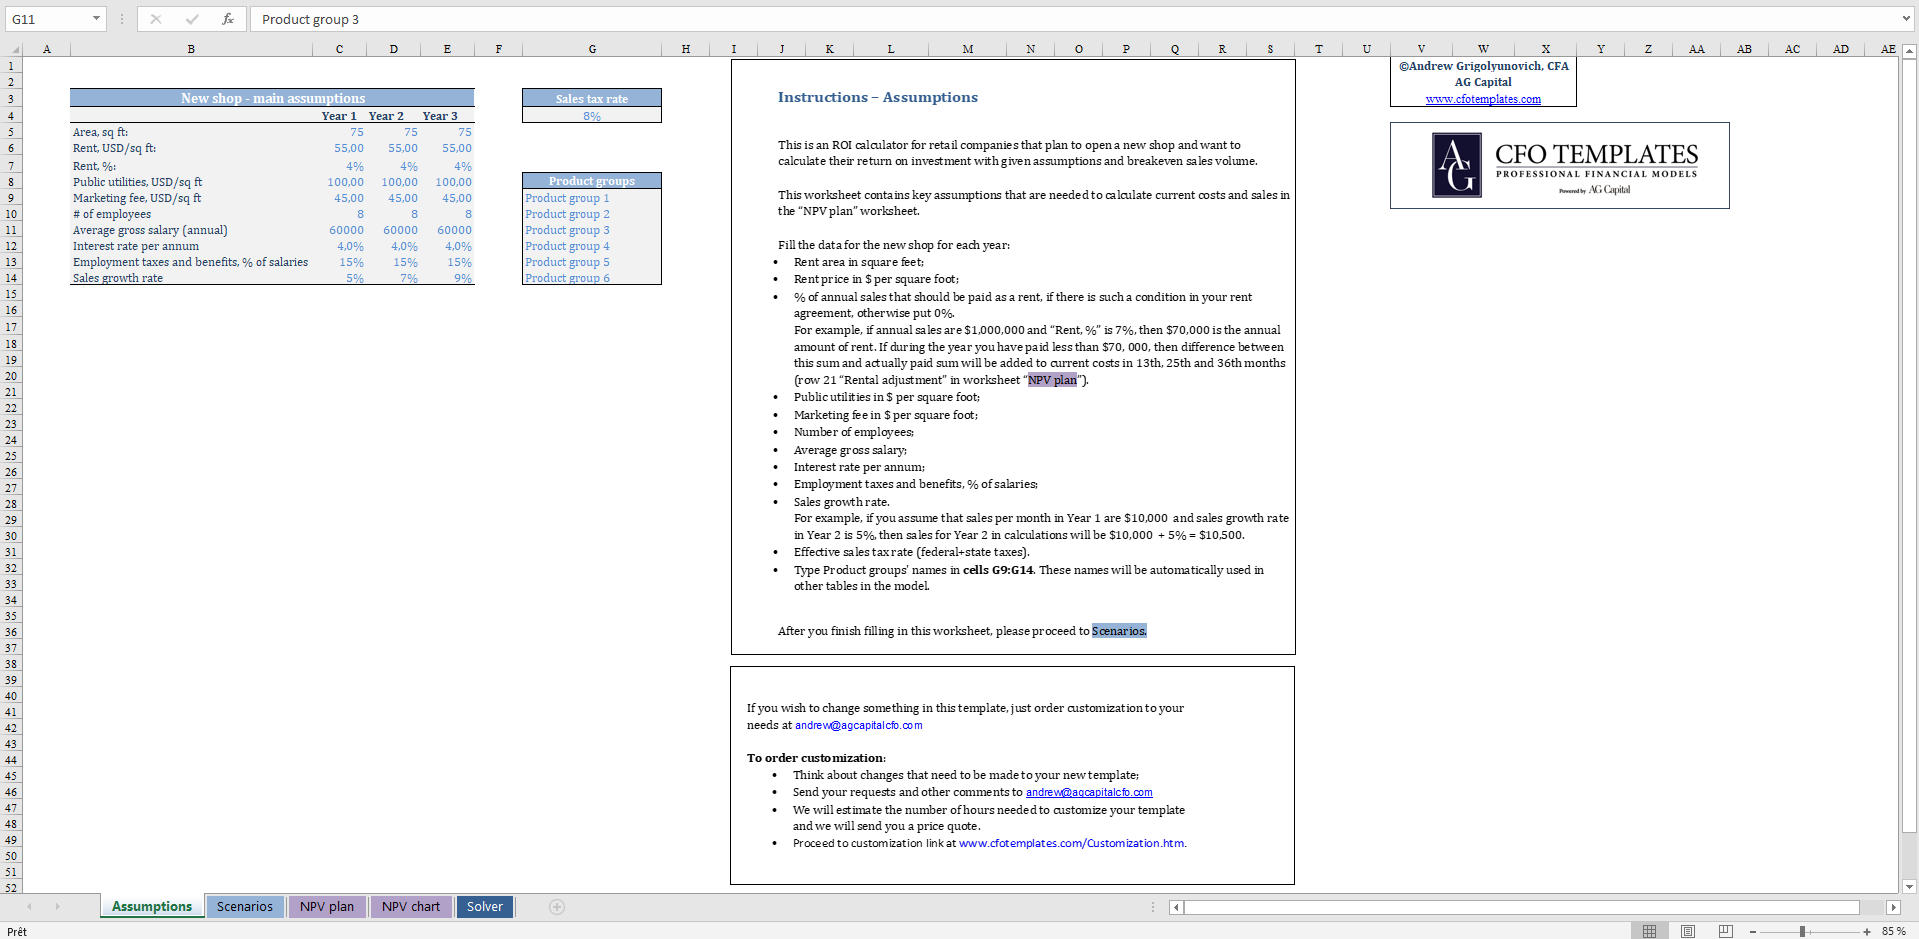Viewport: 1919px width, 939px height.
Task: Click the CFO Templates logo image
Action: tap(1560, 166)
